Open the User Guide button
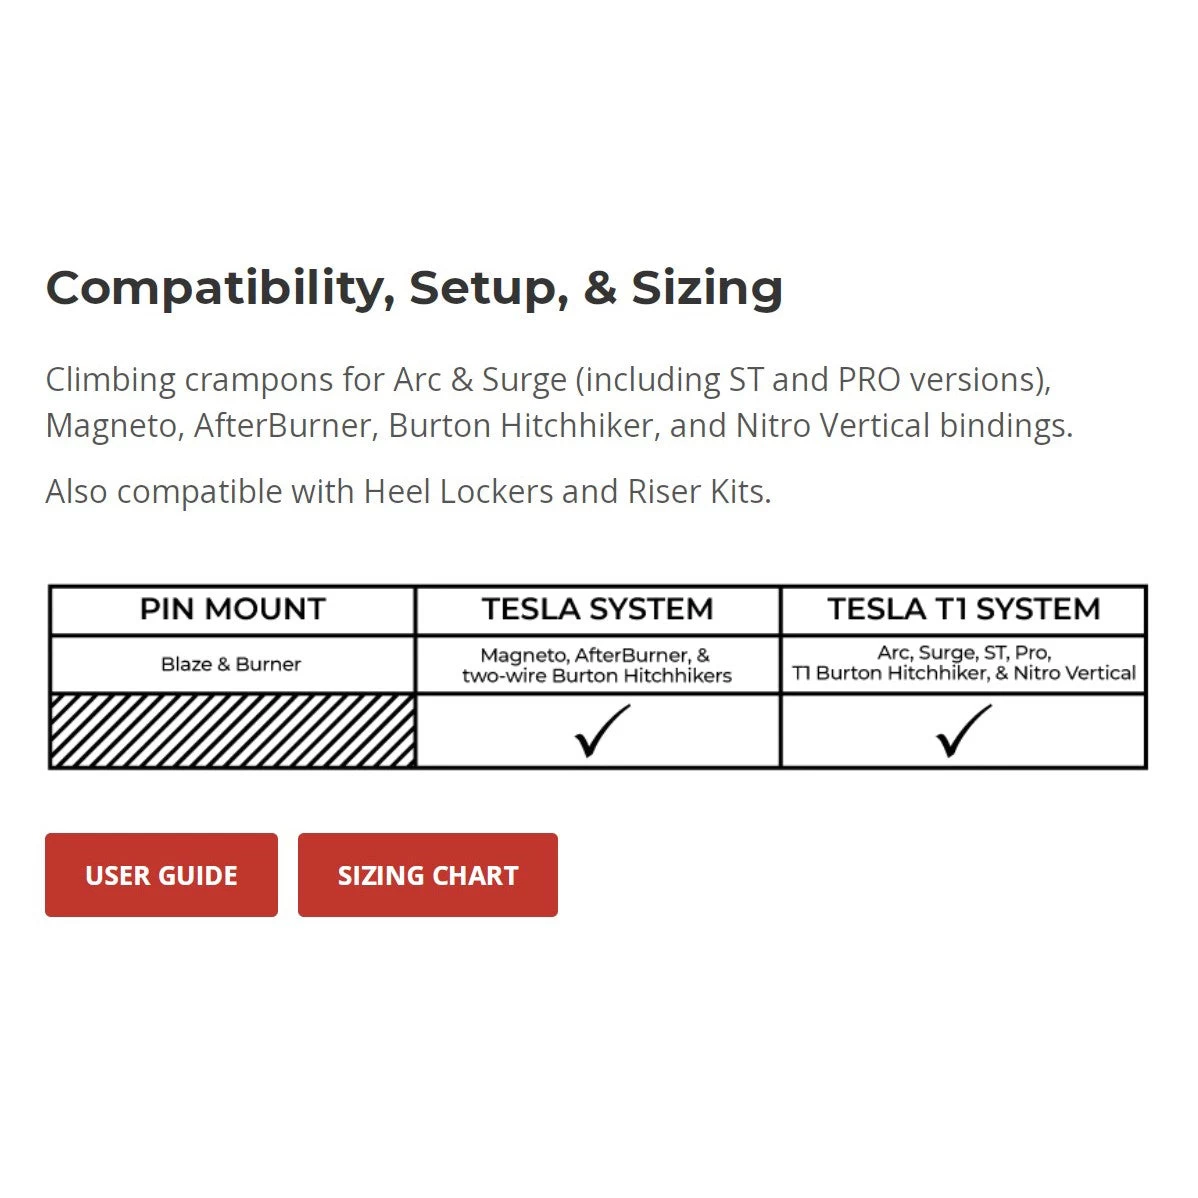 [x=161, y=875]
